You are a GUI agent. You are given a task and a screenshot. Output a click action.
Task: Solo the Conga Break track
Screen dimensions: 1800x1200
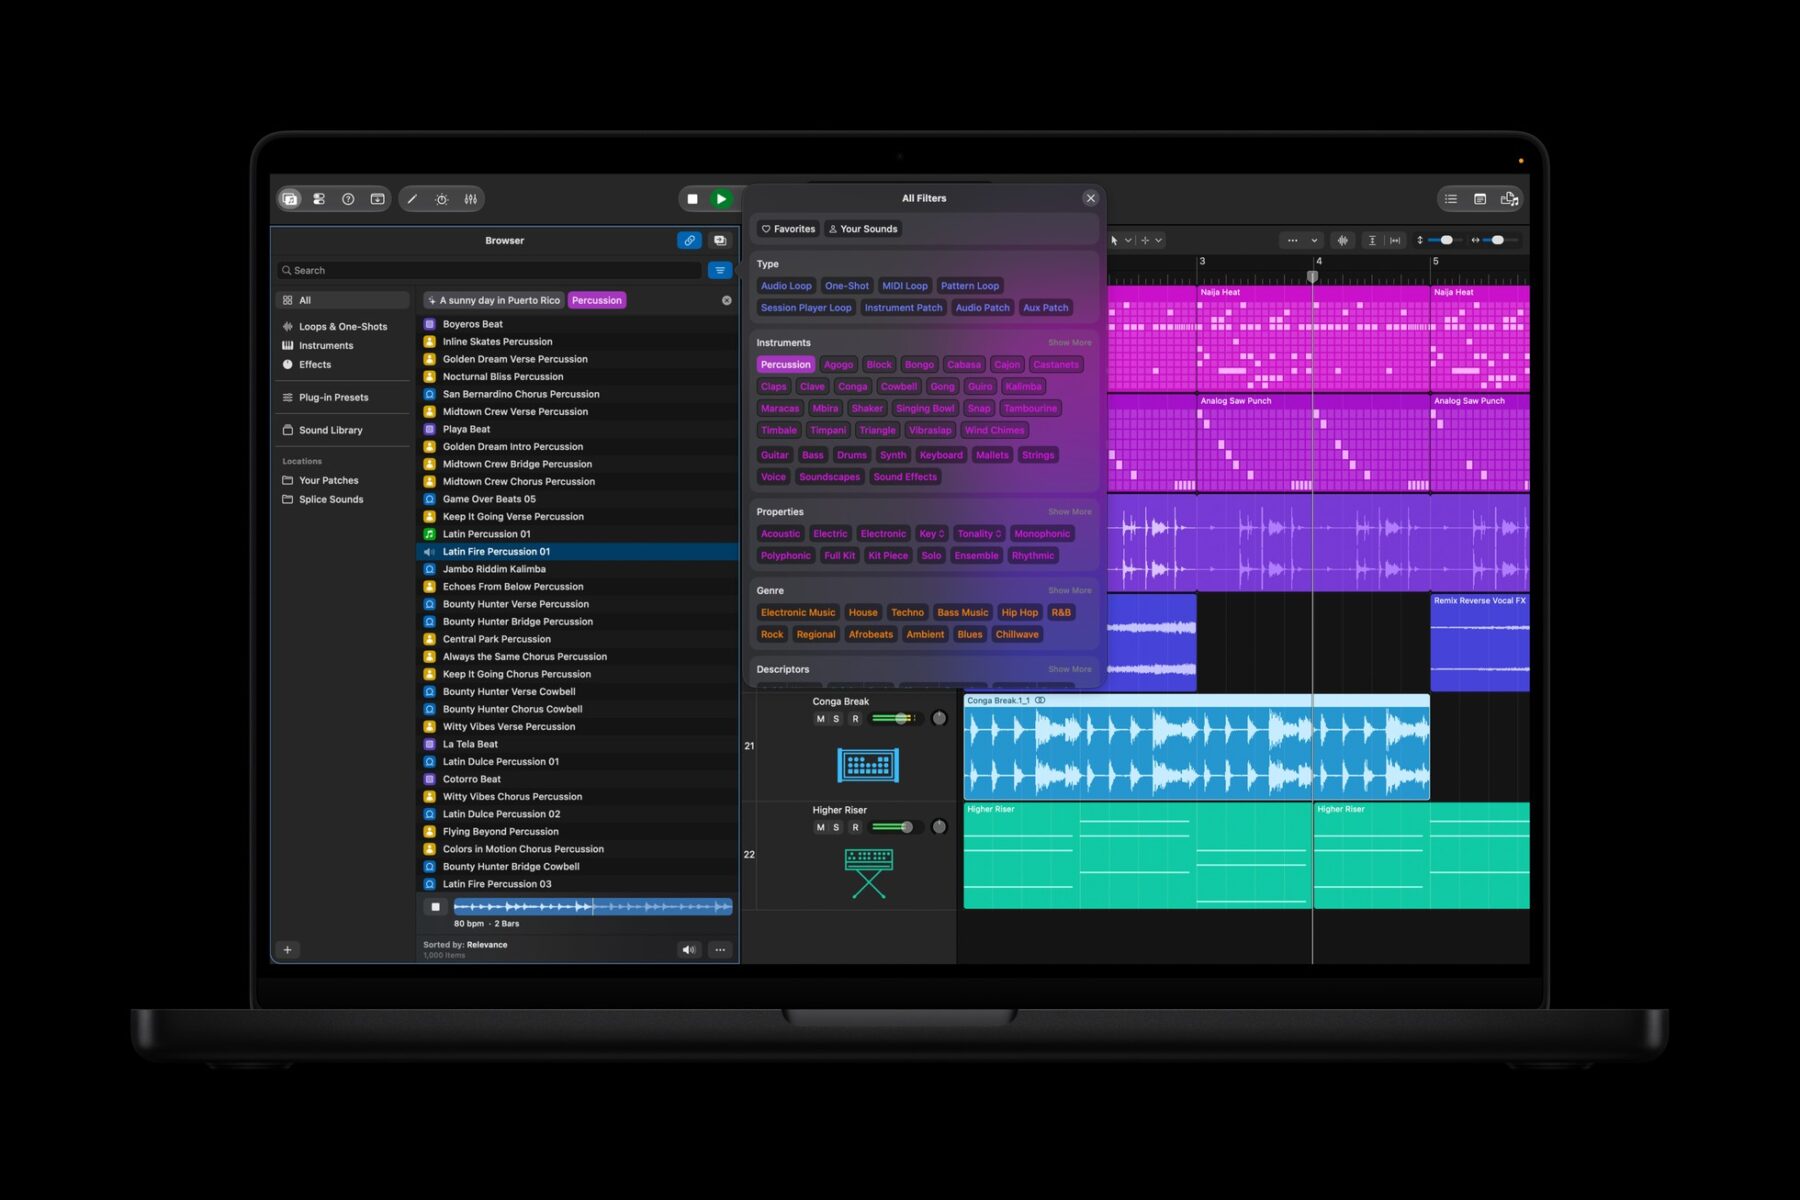click(837, 719)
